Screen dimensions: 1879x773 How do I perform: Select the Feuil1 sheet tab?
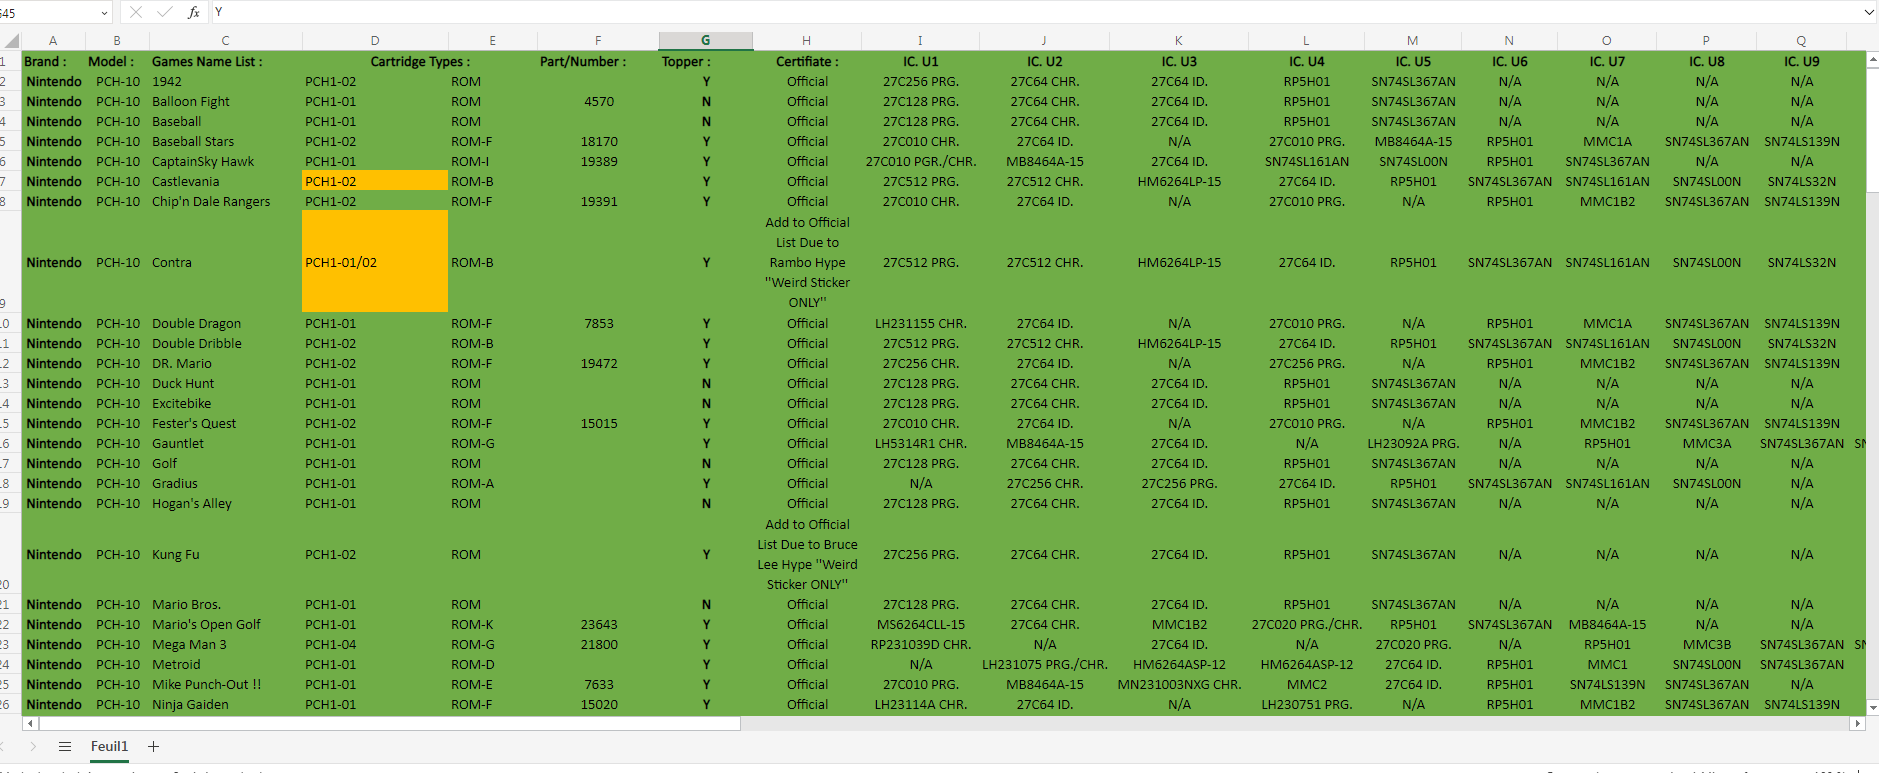click(x=109, y=746)
